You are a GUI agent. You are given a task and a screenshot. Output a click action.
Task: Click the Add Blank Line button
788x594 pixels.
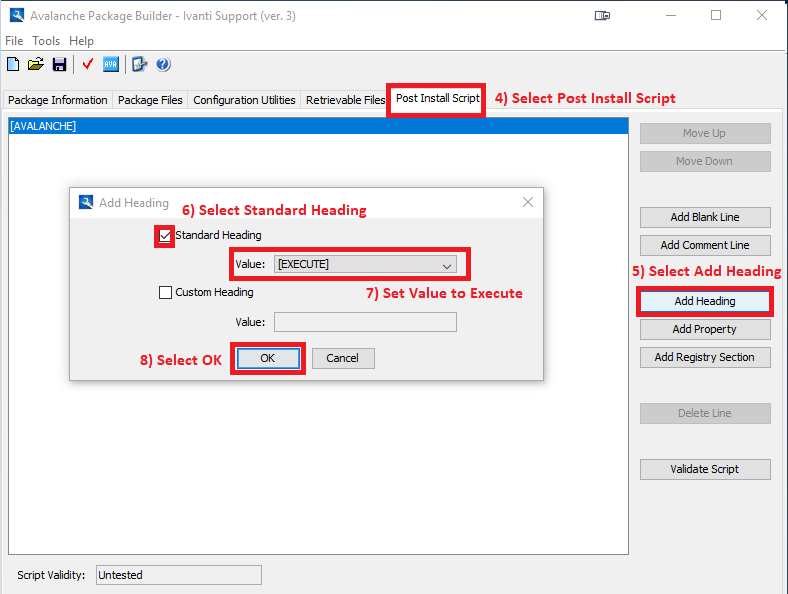point(705,217)
